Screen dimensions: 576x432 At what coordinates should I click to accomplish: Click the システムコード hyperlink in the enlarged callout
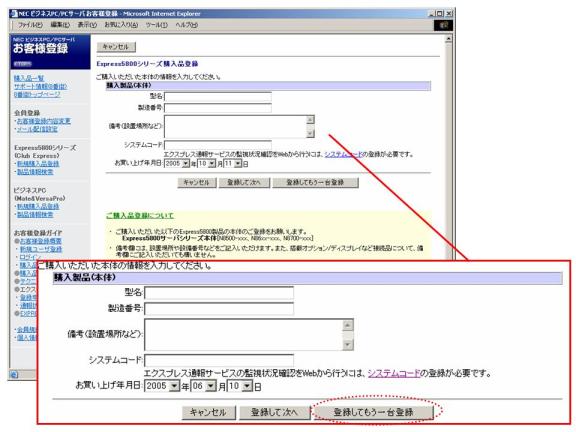(394, 374)
